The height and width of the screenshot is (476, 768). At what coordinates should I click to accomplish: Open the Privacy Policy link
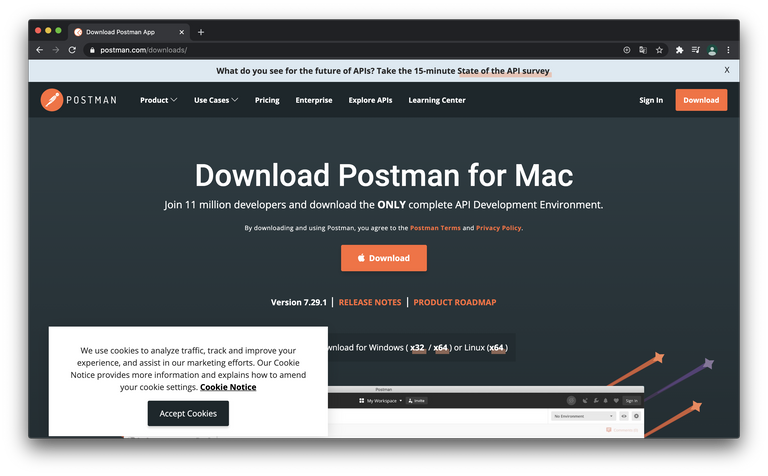click(x=499, y=228)
